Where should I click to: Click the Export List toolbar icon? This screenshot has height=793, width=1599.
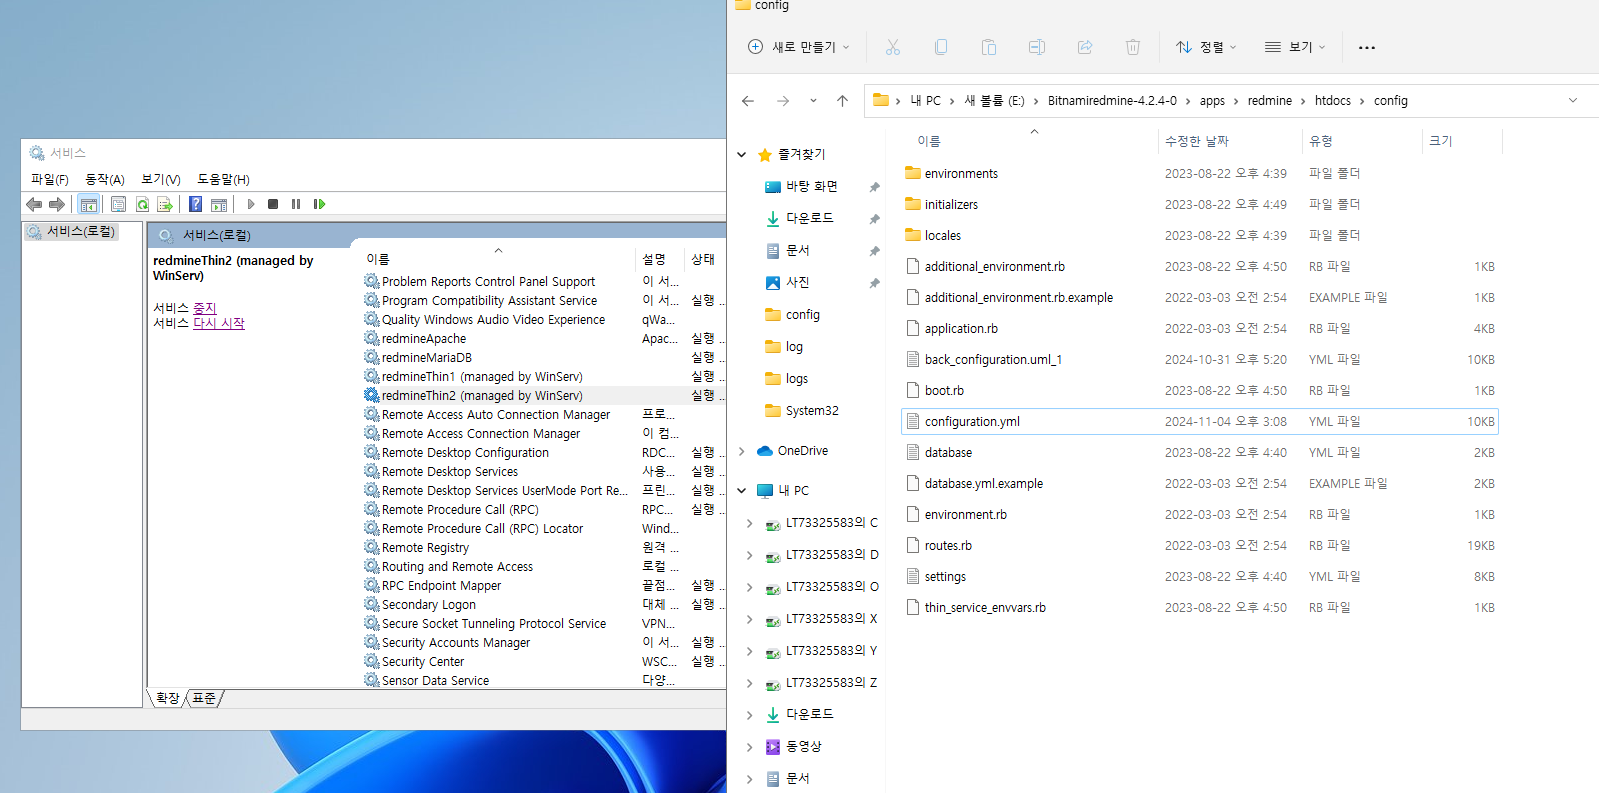pyautogui.click(x=165, y=204)
